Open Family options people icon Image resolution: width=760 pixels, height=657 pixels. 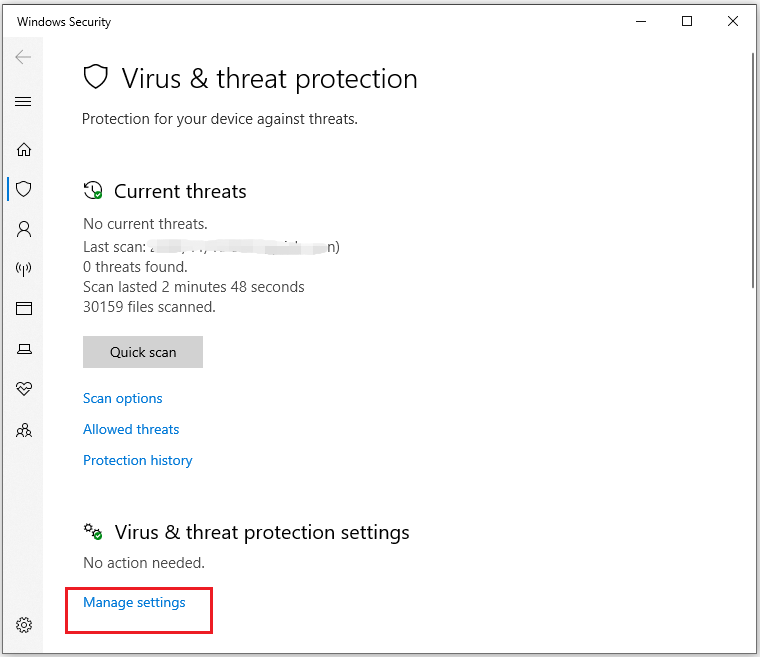pyautogui.click(x=24, y=431)
